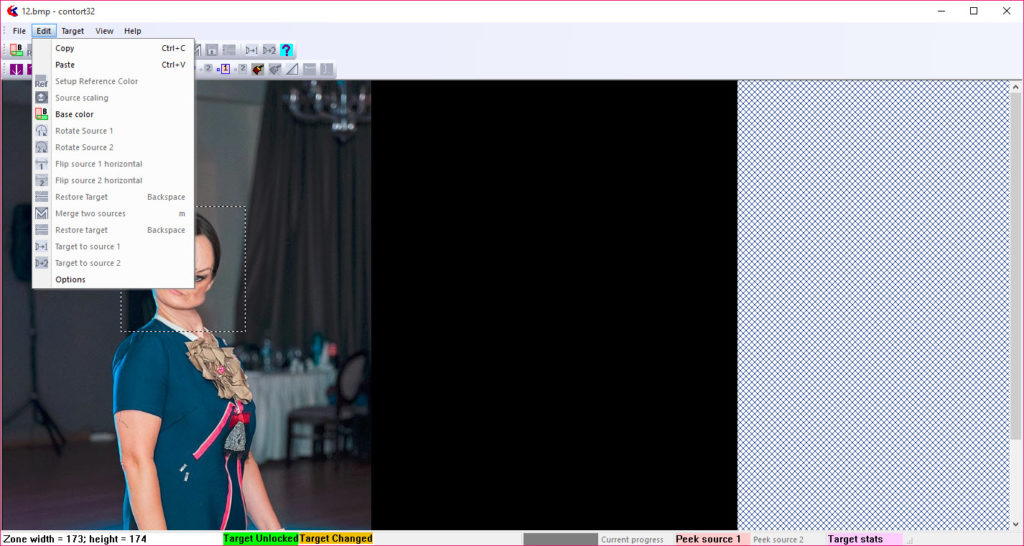Open the Target menu

coord(72,31)
